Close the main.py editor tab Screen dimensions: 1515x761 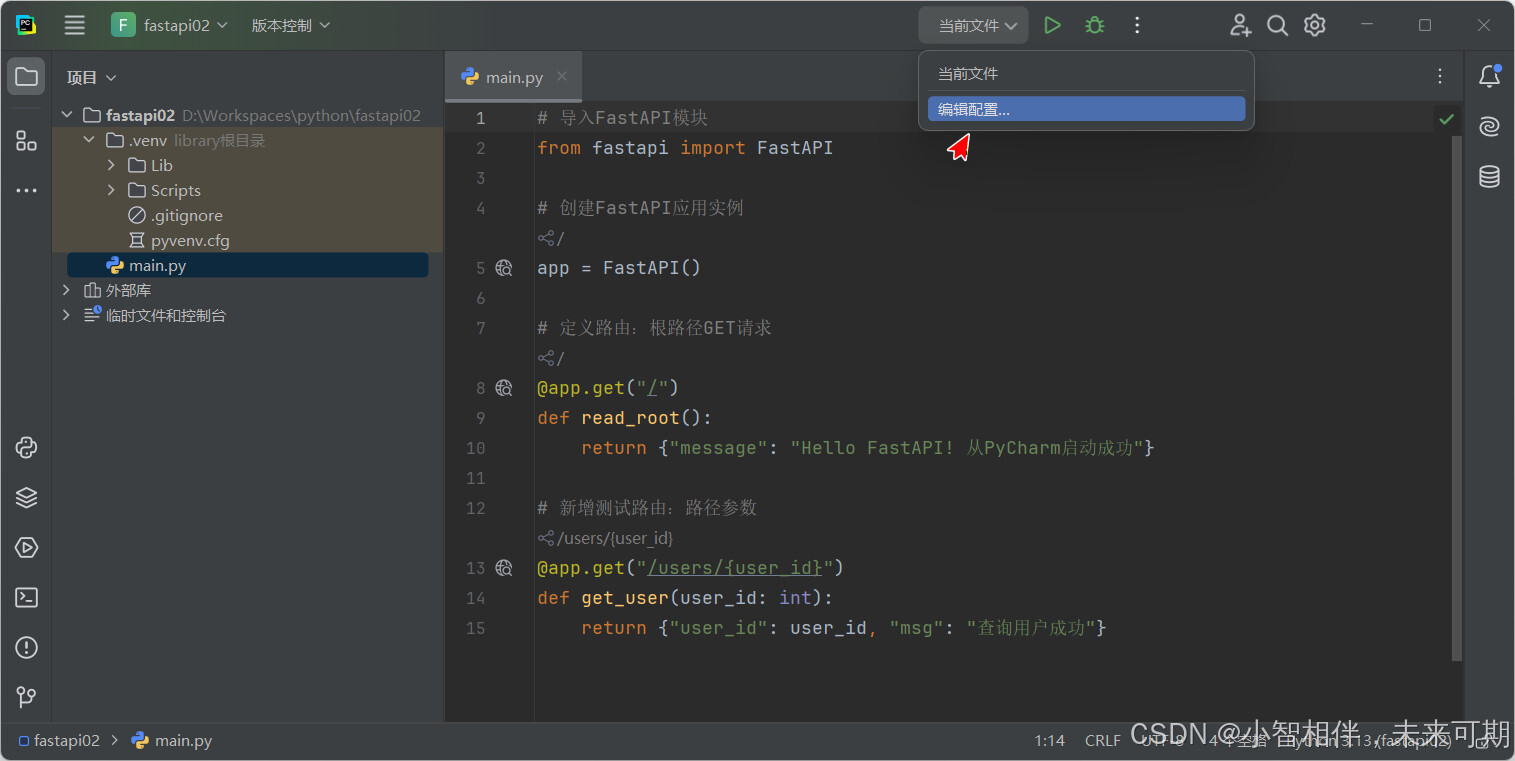(x=562, y=76)
